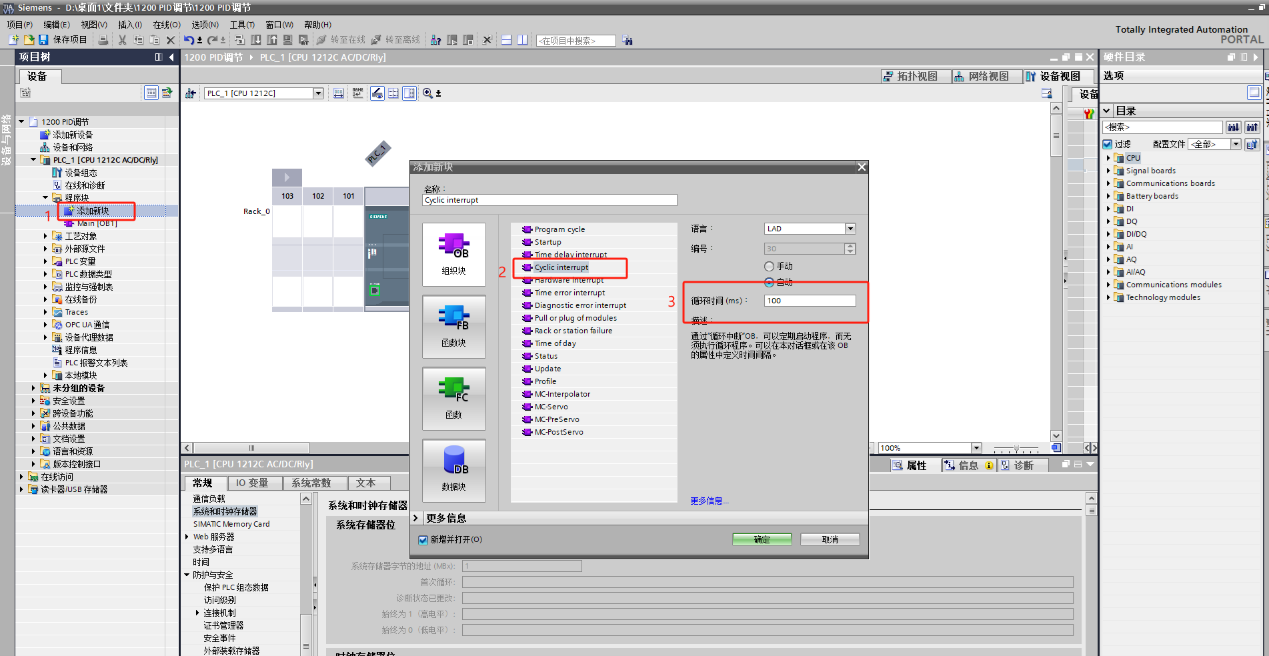The width and height of the screenshot is (1269, 656).
Task: Go online with 转至在线
Action: tap(342, 40)
